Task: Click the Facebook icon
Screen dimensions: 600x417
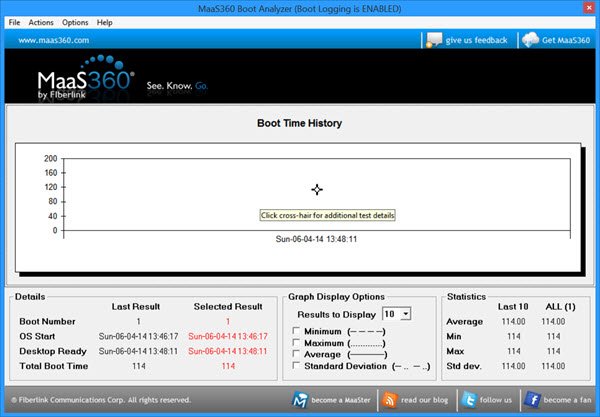Action: click(532, 400)
